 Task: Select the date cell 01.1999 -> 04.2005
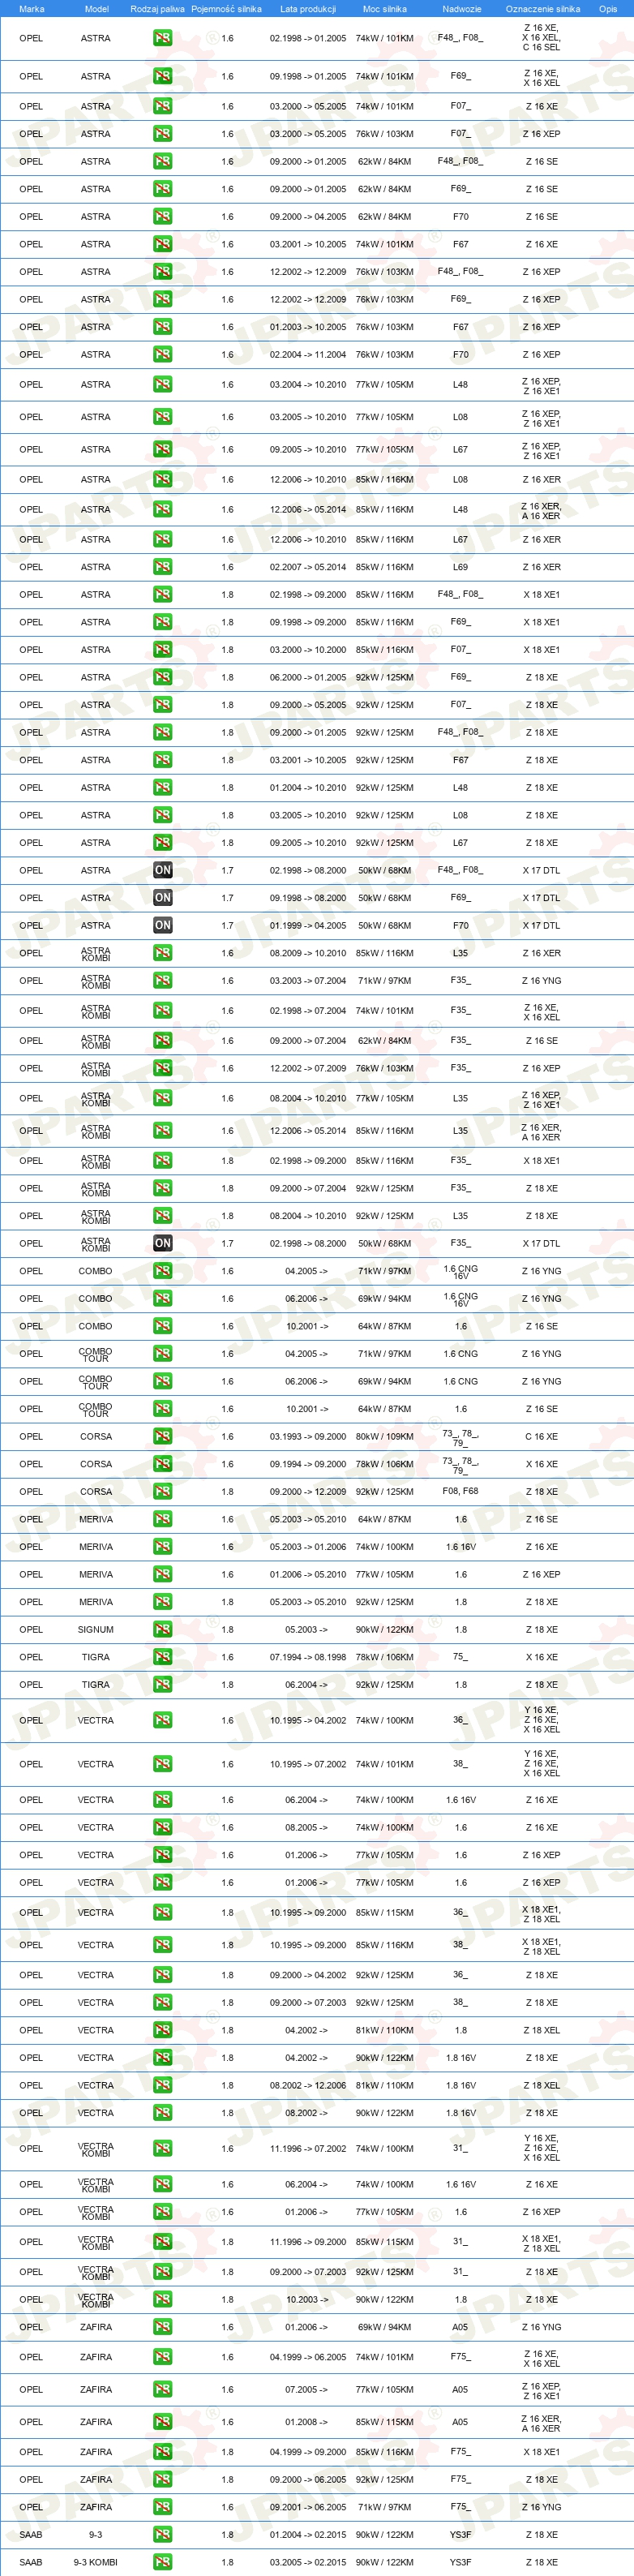click(x=308, y=925)
